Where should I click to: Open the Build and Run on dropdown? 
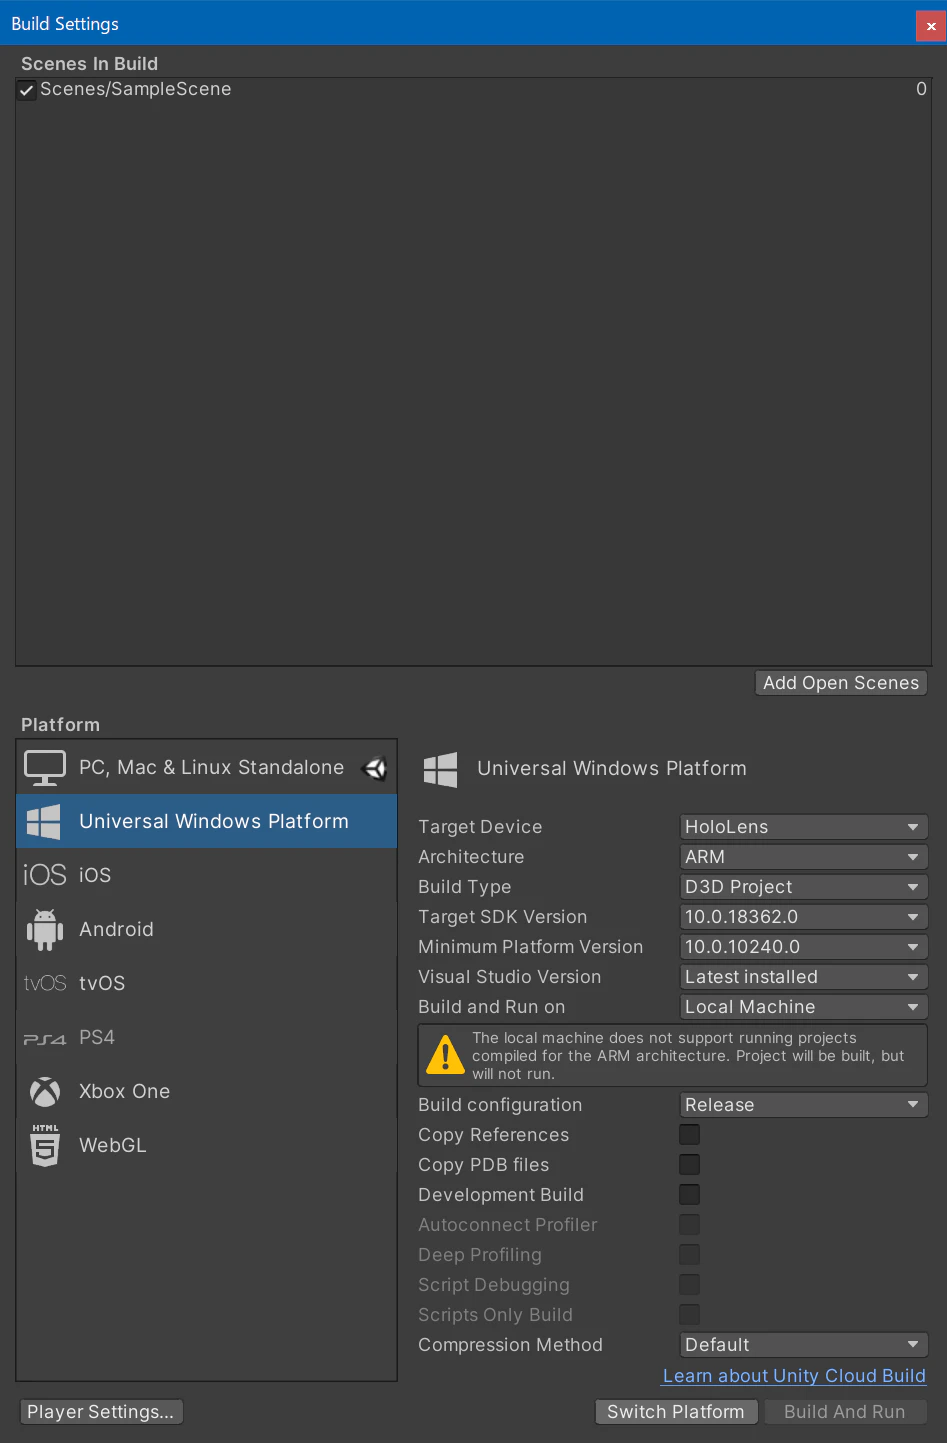point(804,1007)
